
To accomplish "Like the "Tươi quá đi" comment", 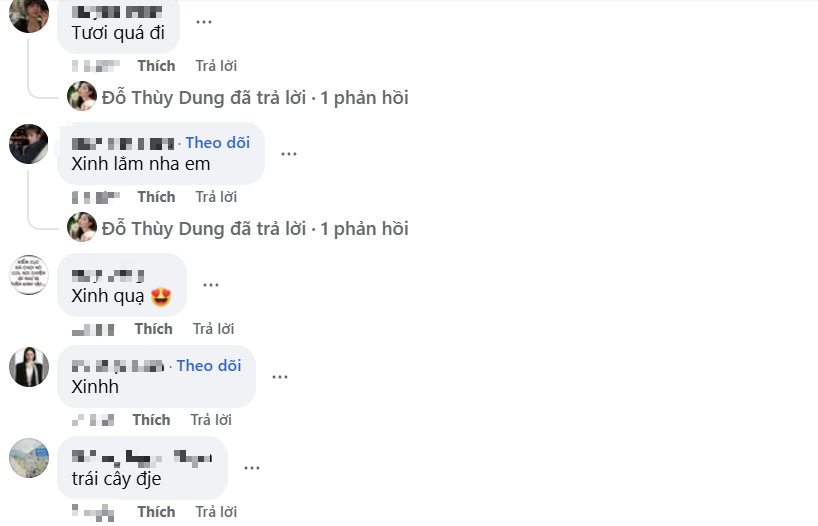I will point(156,66).
